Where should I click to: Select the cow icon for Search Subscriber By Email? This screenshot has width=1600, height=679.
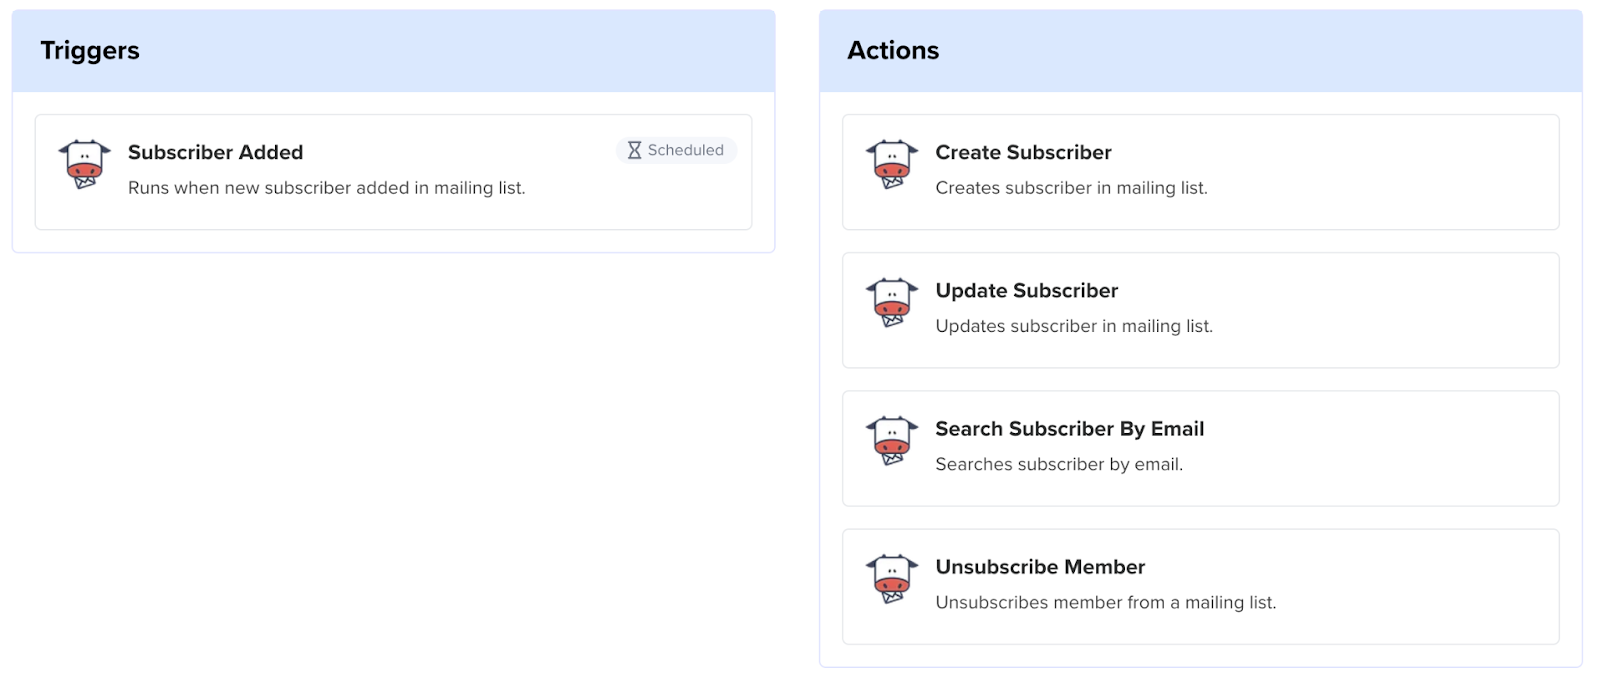click(x=891, y=440)
